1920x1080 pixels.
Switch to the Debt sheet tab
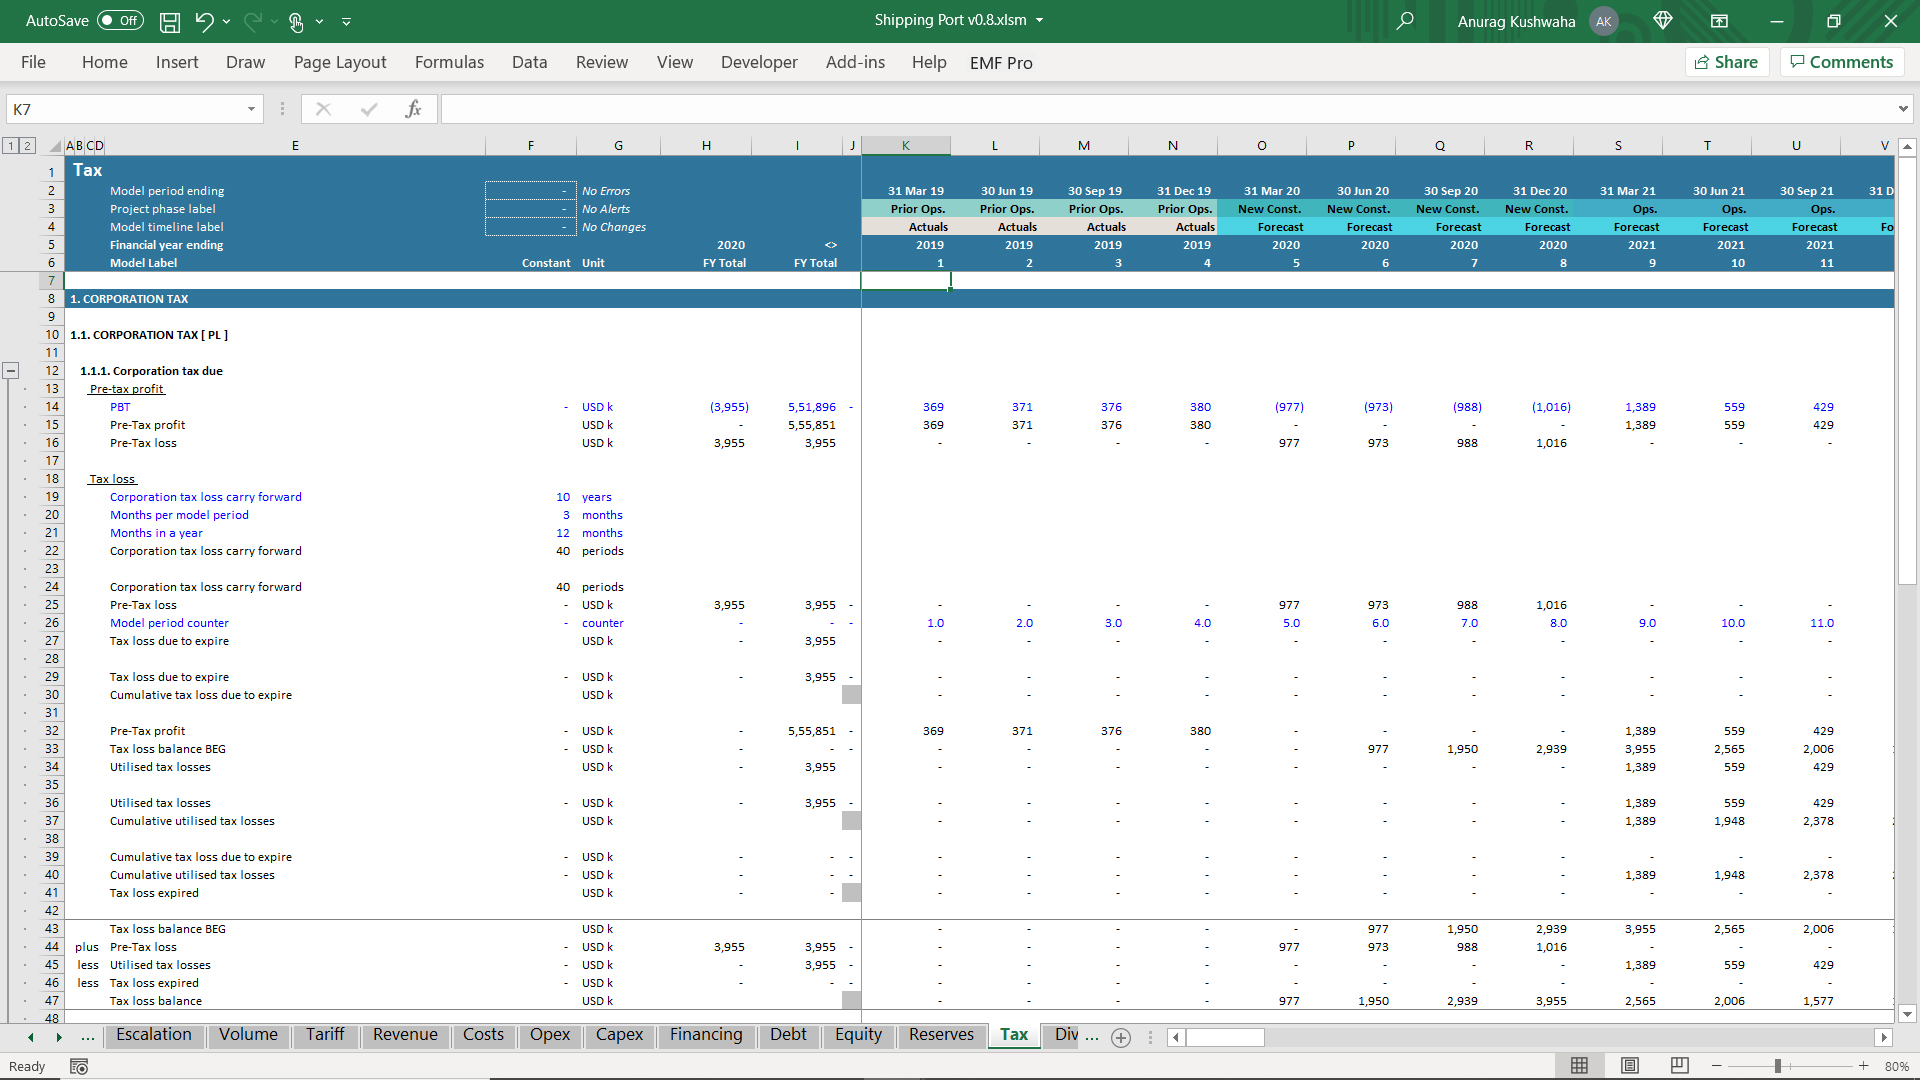tap(787, 1035)
